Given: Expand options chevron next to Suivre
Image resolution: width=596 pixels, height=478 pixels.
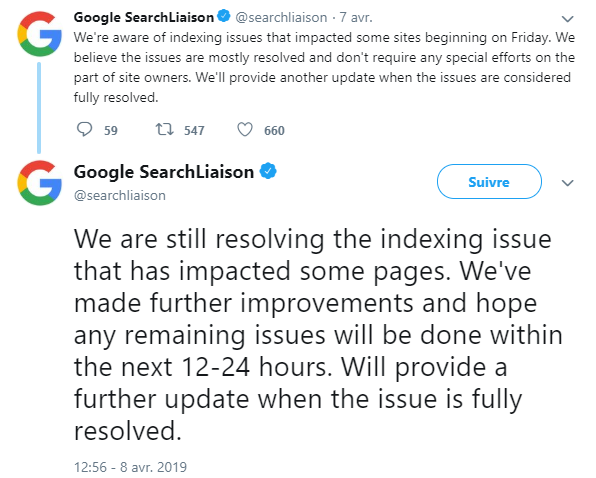Looking at the screenshot, I should [x=567, y=183].
